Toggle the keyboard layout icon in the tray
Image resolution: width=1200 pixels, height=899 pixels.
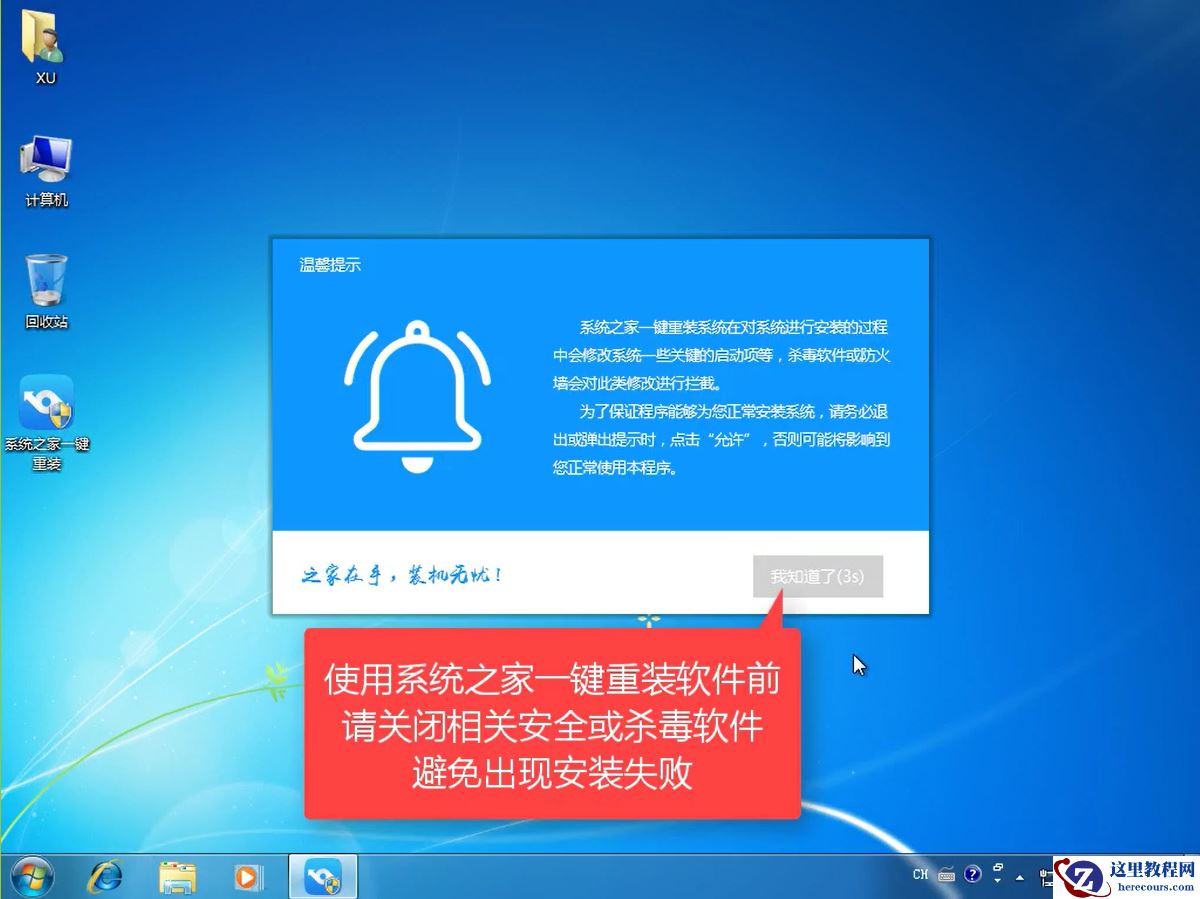point(947,876)
